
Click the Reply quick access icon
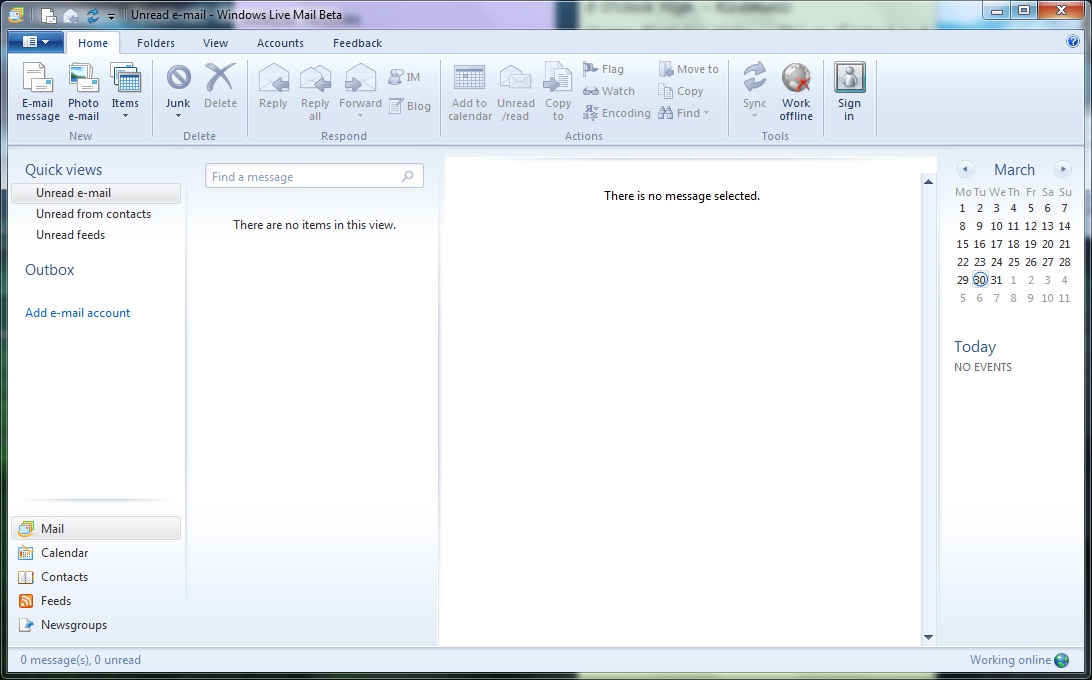[x=70, y=15]
